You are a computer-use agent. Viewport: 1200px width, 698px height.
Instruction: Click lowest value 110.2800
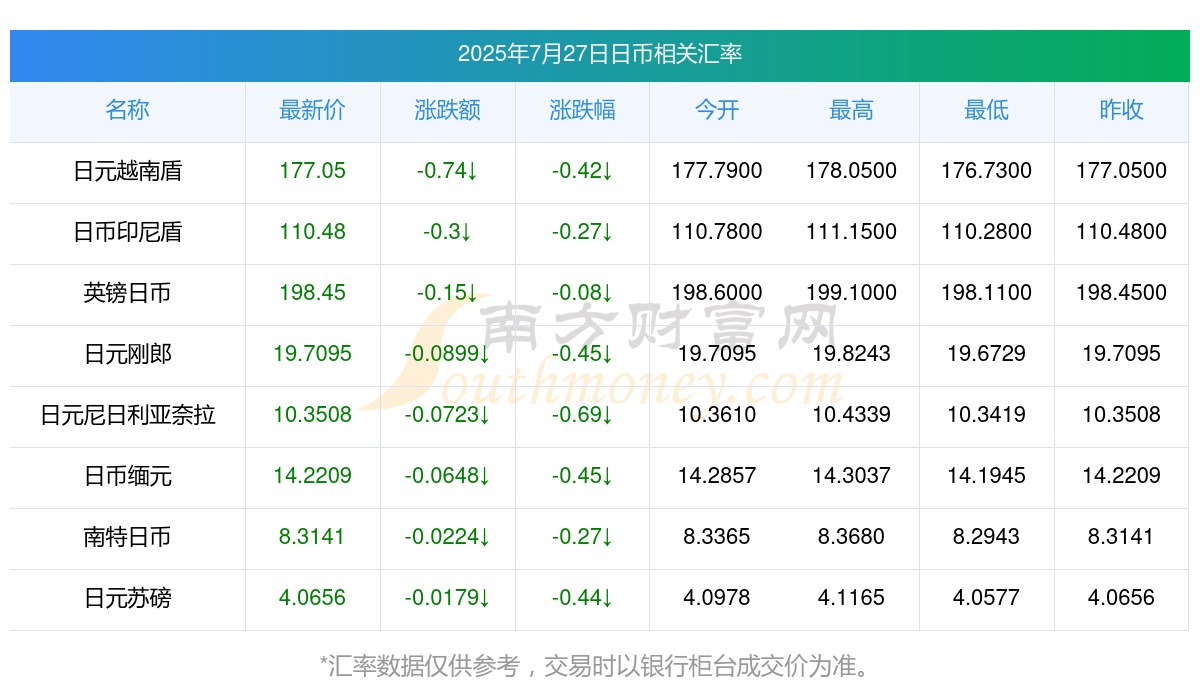[987, 232]
